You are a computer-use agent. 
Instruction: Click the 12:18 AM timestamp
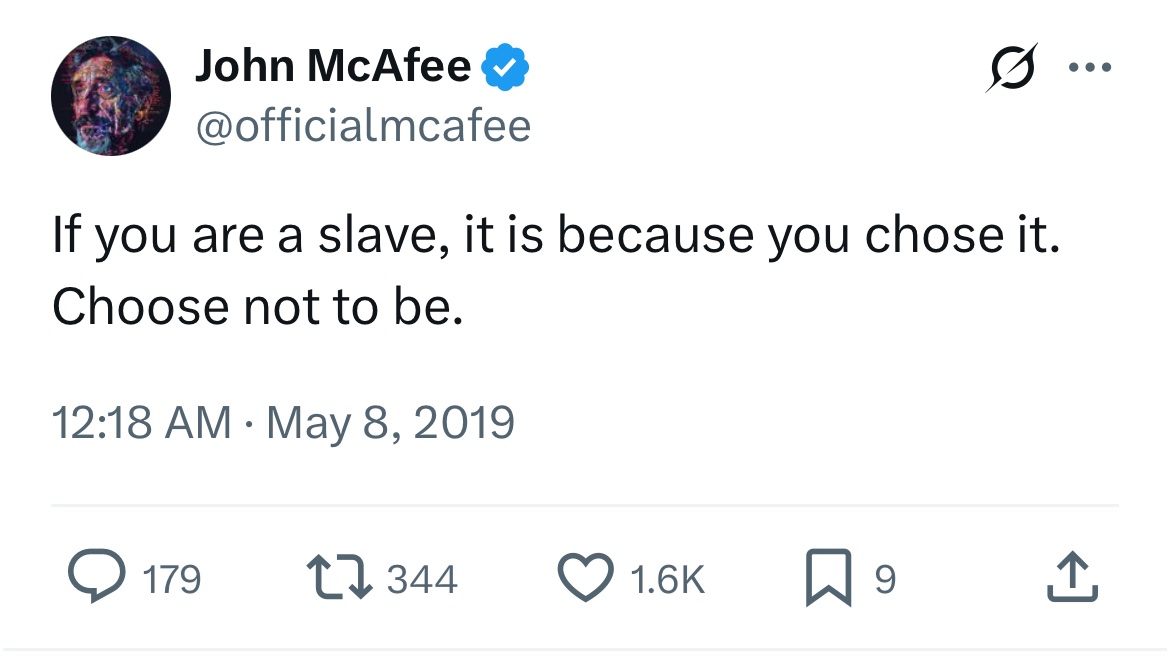point(141,422)
